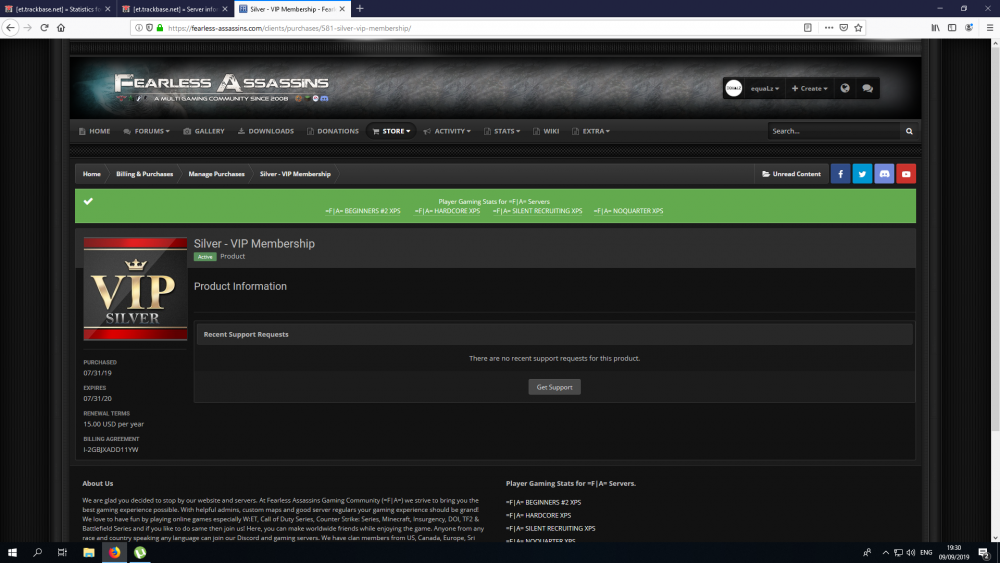1000x563 pixels.
Task: Open notifications globe icon in header
Action: [845, 88]
